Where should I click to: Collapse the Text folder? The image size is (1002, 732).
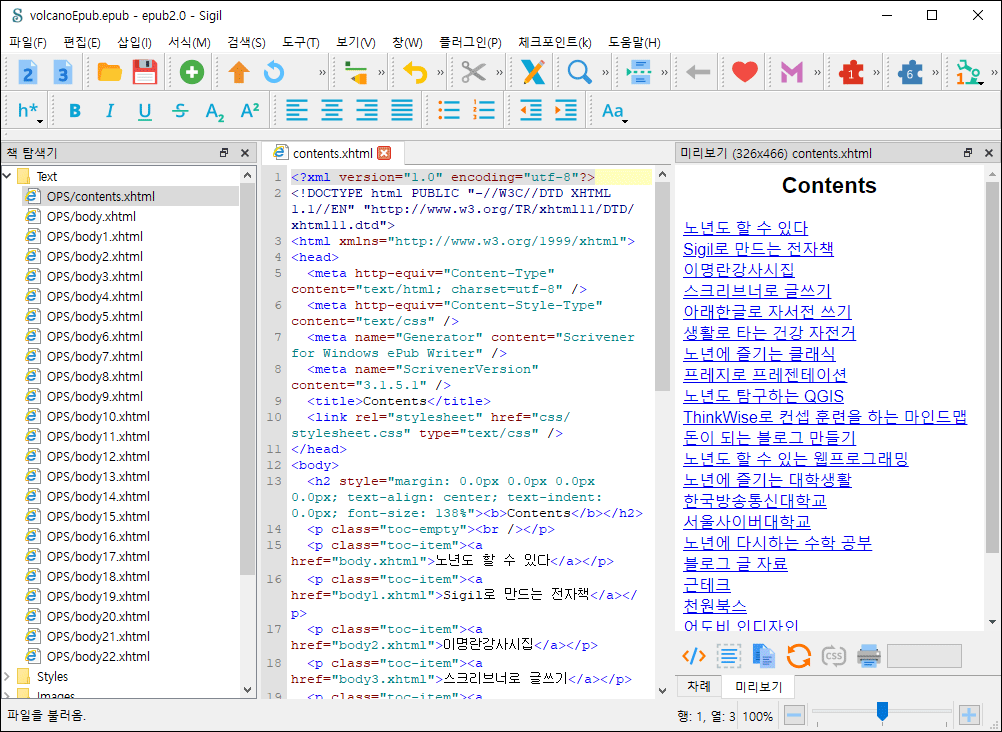[8, 176]
